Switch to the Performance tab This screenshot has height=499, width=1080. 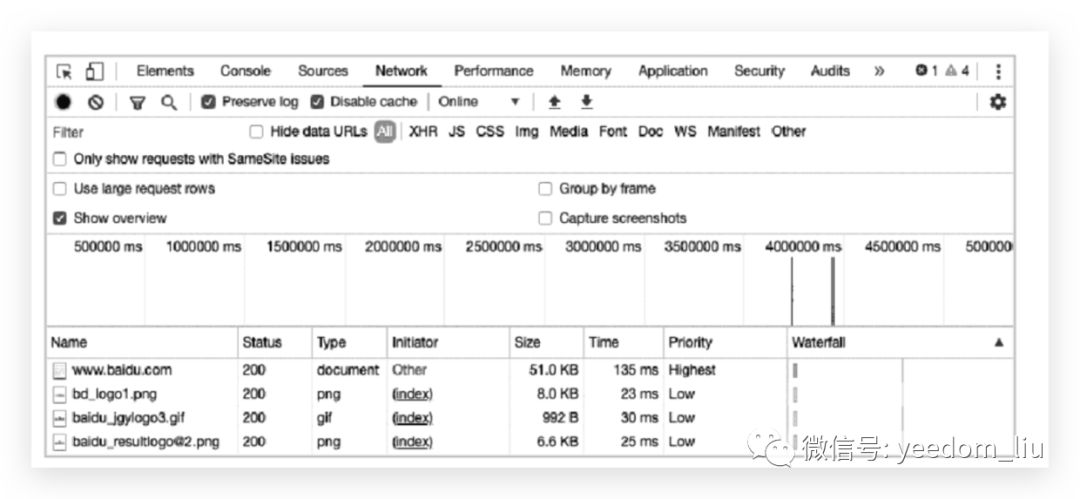[493, 71]
